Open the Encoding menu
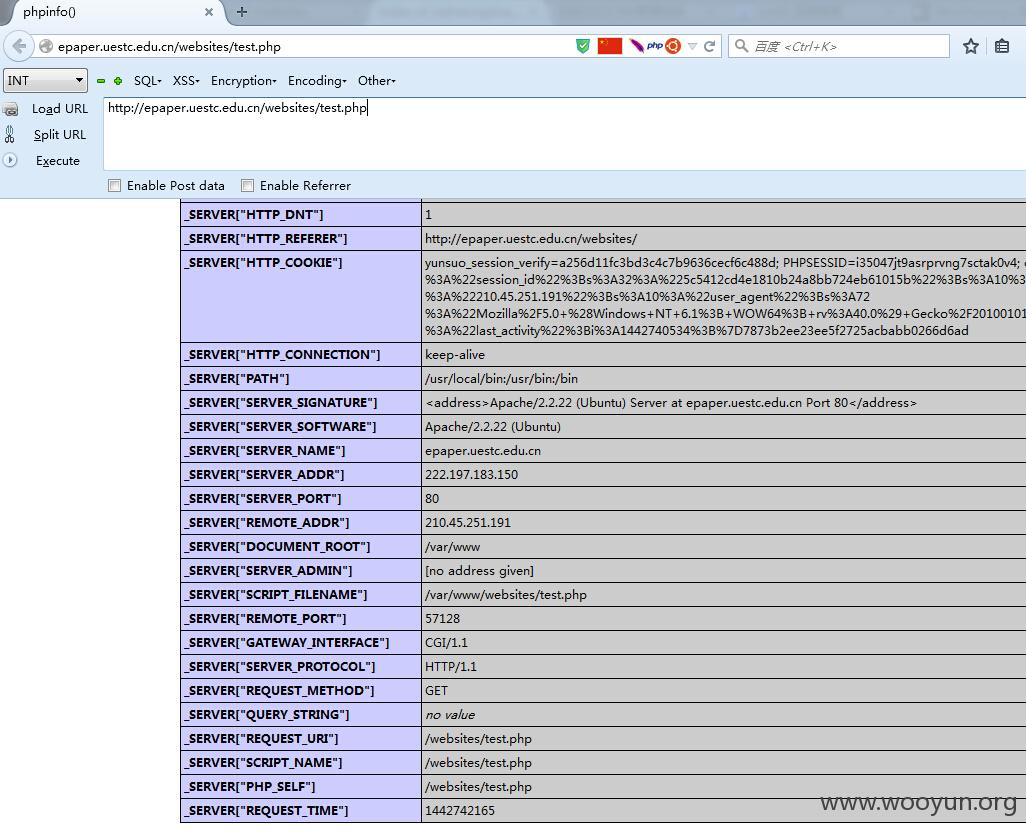The width and height of the screenshot is (1026, 831). tap(317, 81)
